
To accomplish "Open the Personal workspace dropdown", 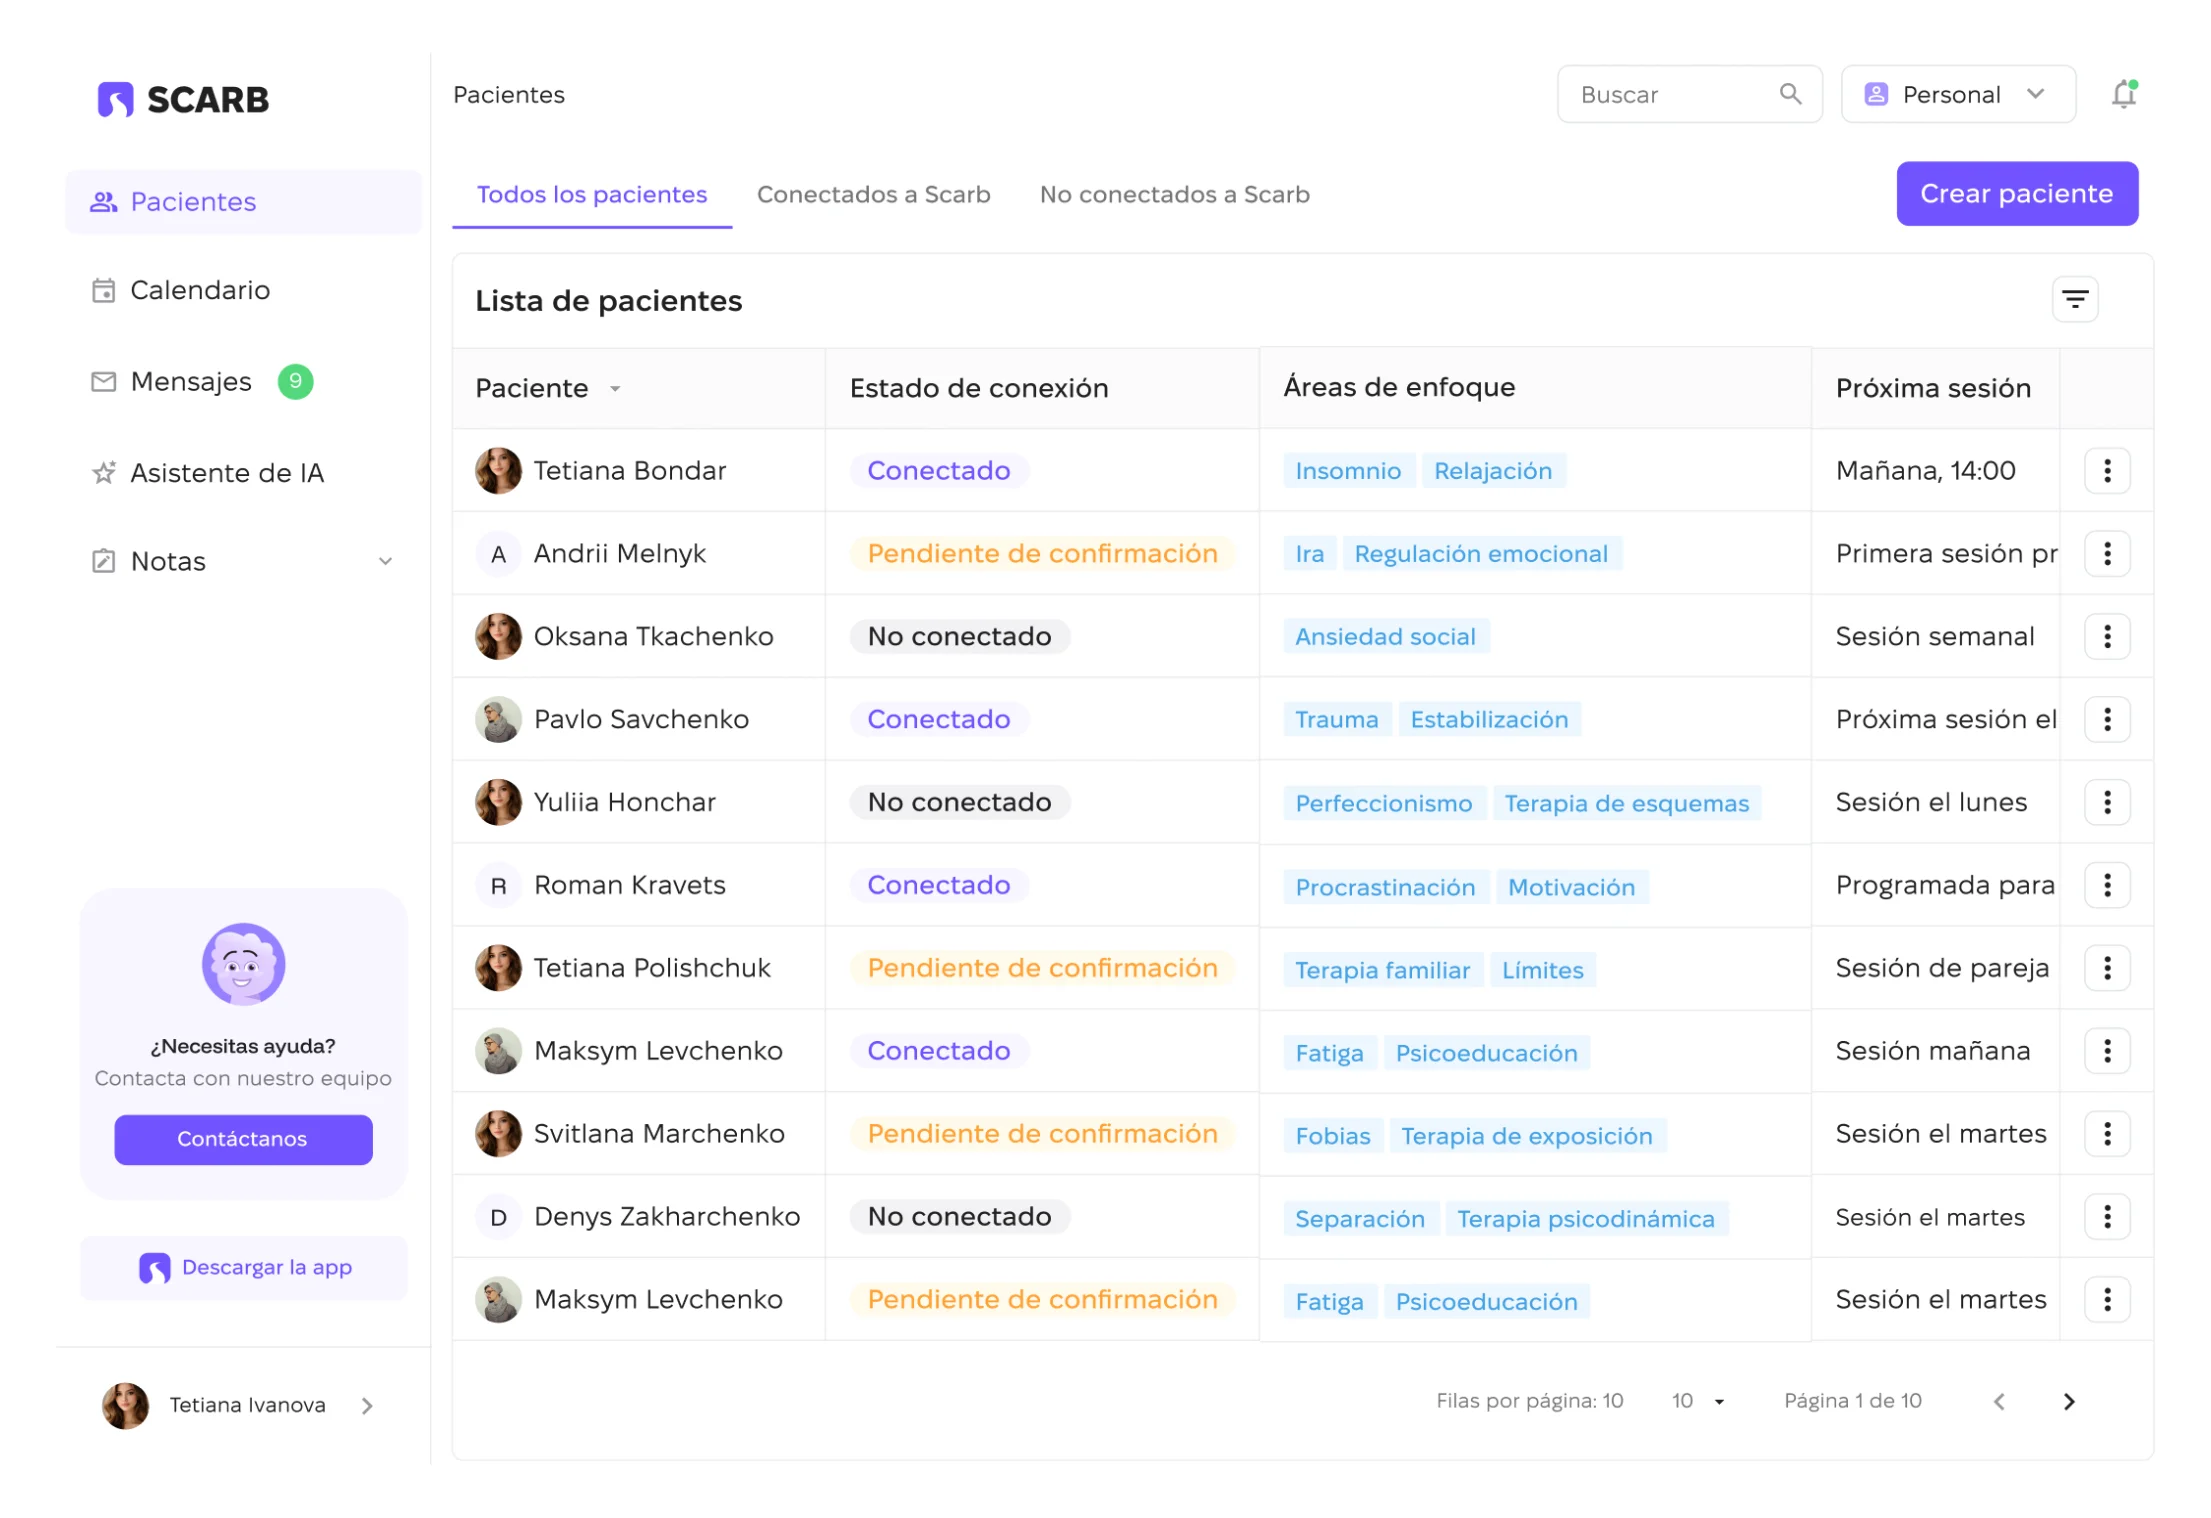I will pos(1957,94).
